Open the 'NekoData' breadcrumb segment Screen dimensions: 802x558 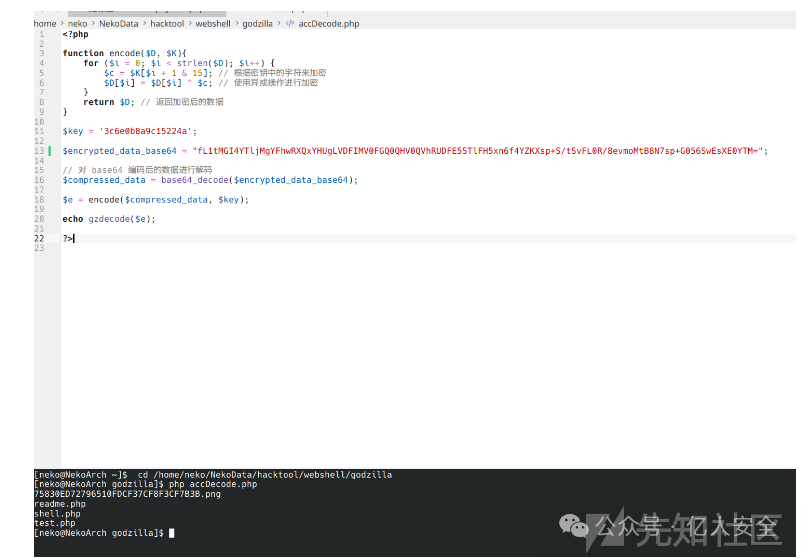(x=119, y=24)
